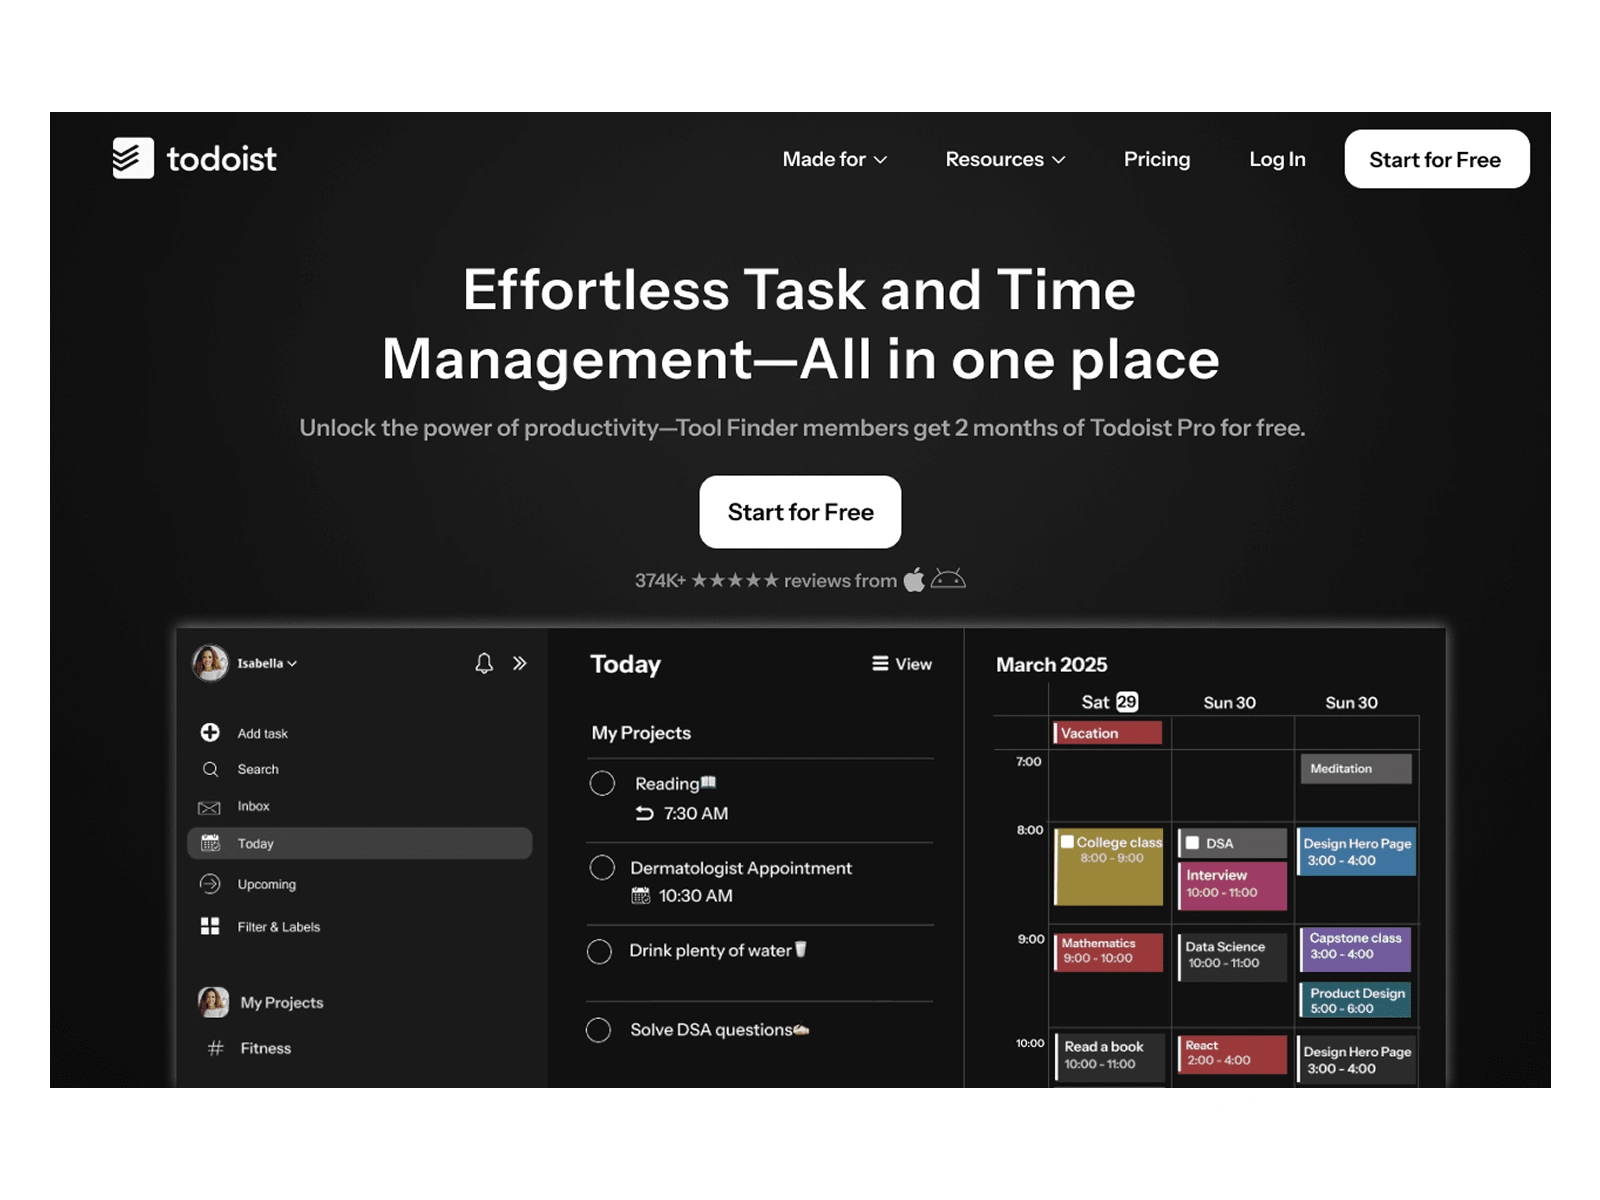
Task: Click Start for Free below the headline
Action: (x=800, y=512)
